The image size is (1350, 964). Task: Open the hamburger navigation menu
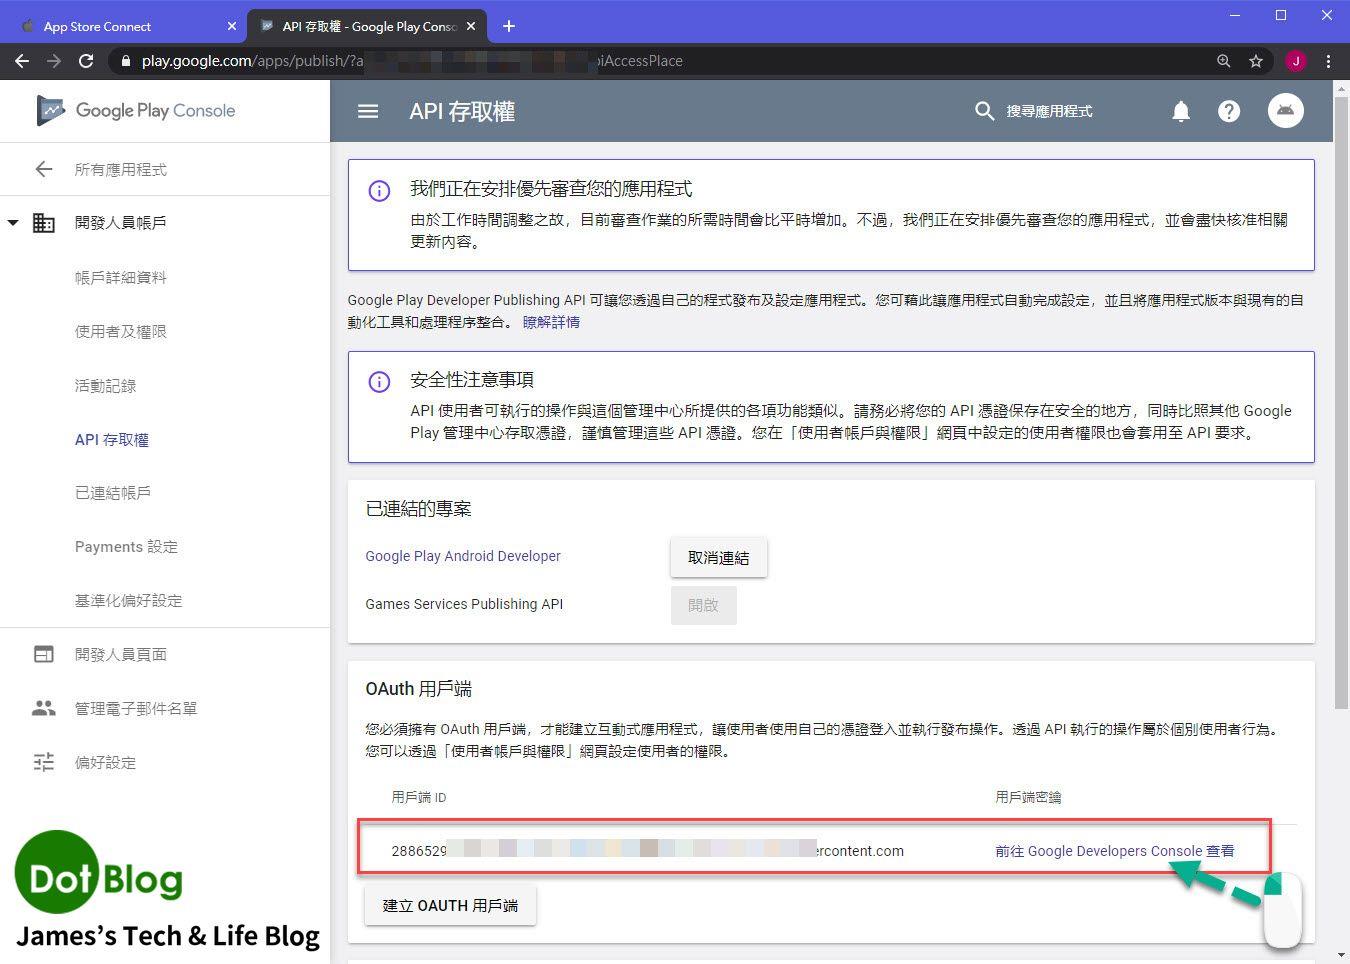click(368, 111)
